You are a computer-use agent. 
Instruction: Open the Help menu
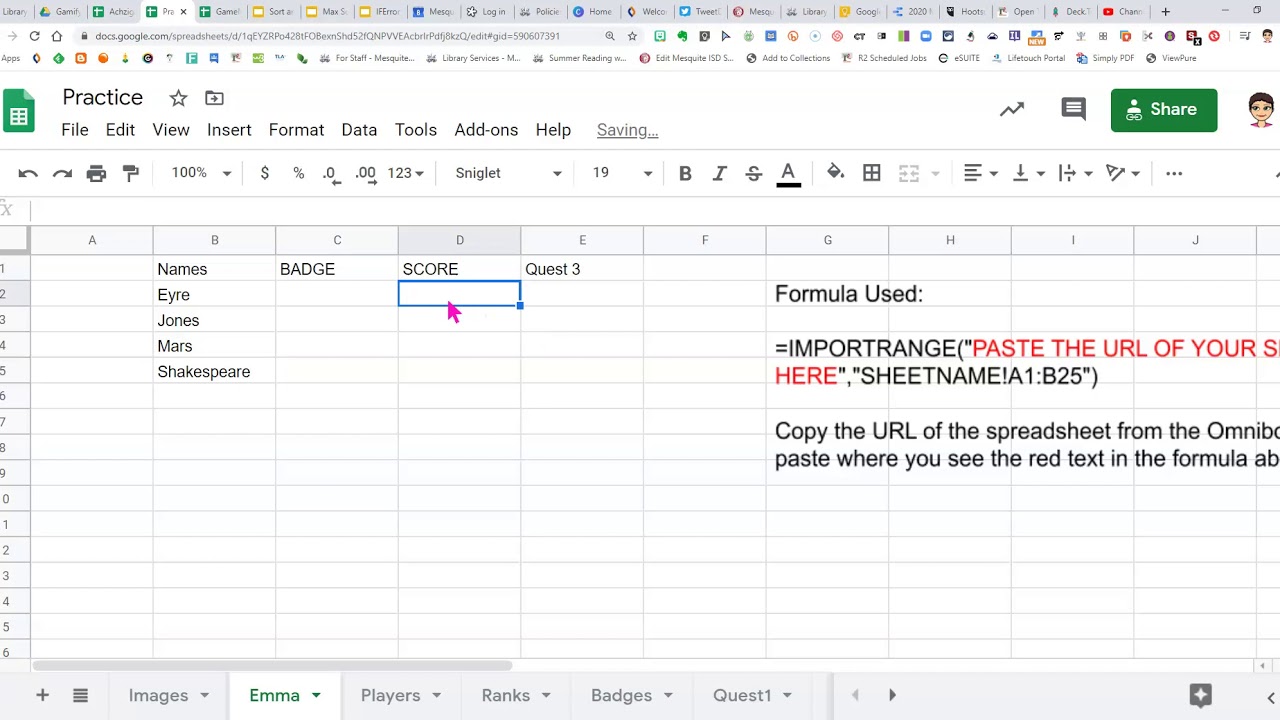point(553,130)
